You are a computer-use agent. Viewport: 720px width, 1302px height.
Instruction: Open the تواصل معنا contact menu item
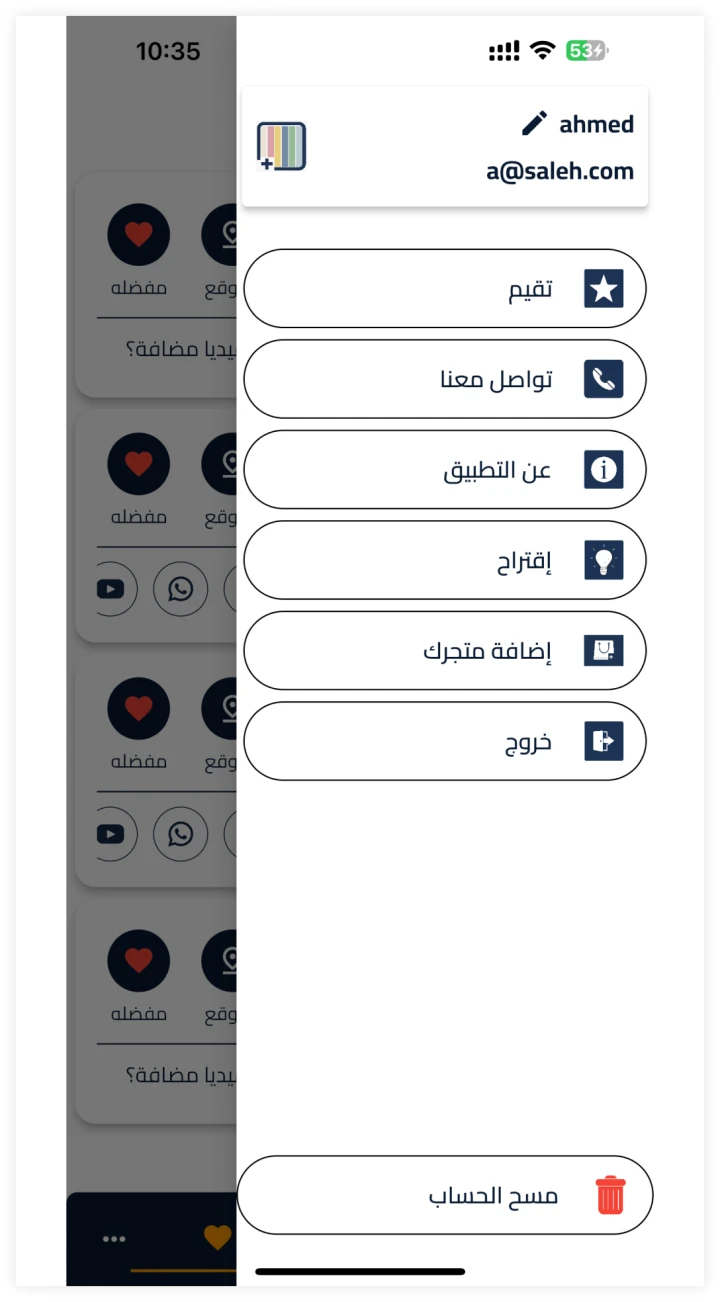(445, 380)
